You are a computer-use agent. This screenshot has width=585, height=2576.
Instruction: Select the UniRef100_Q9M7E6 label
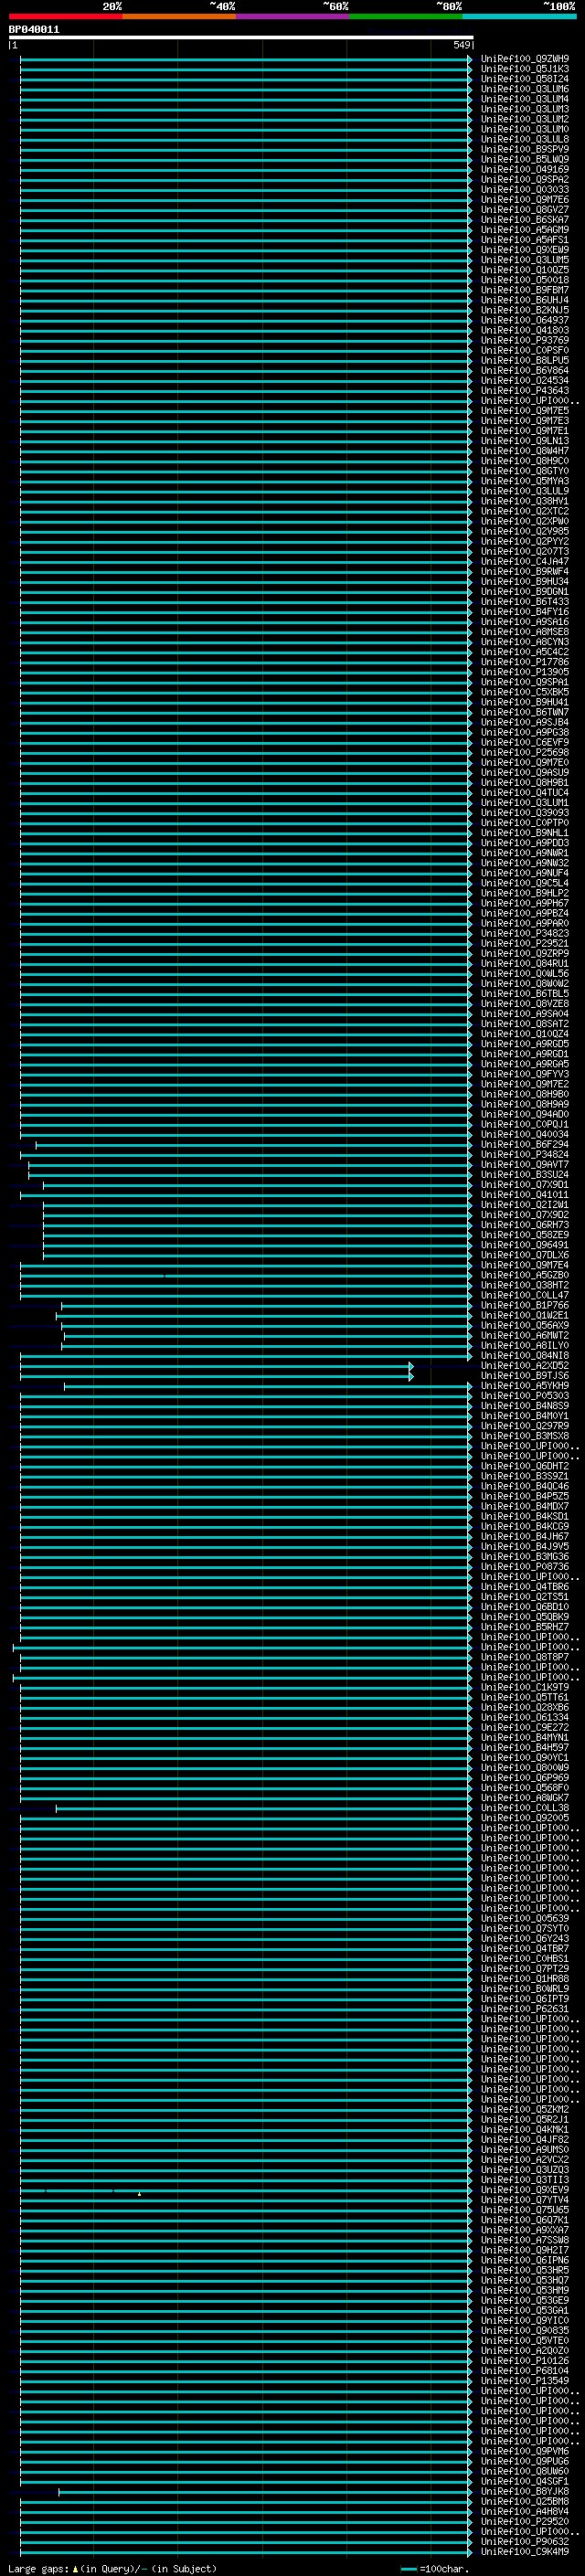[x=525, y=199]
